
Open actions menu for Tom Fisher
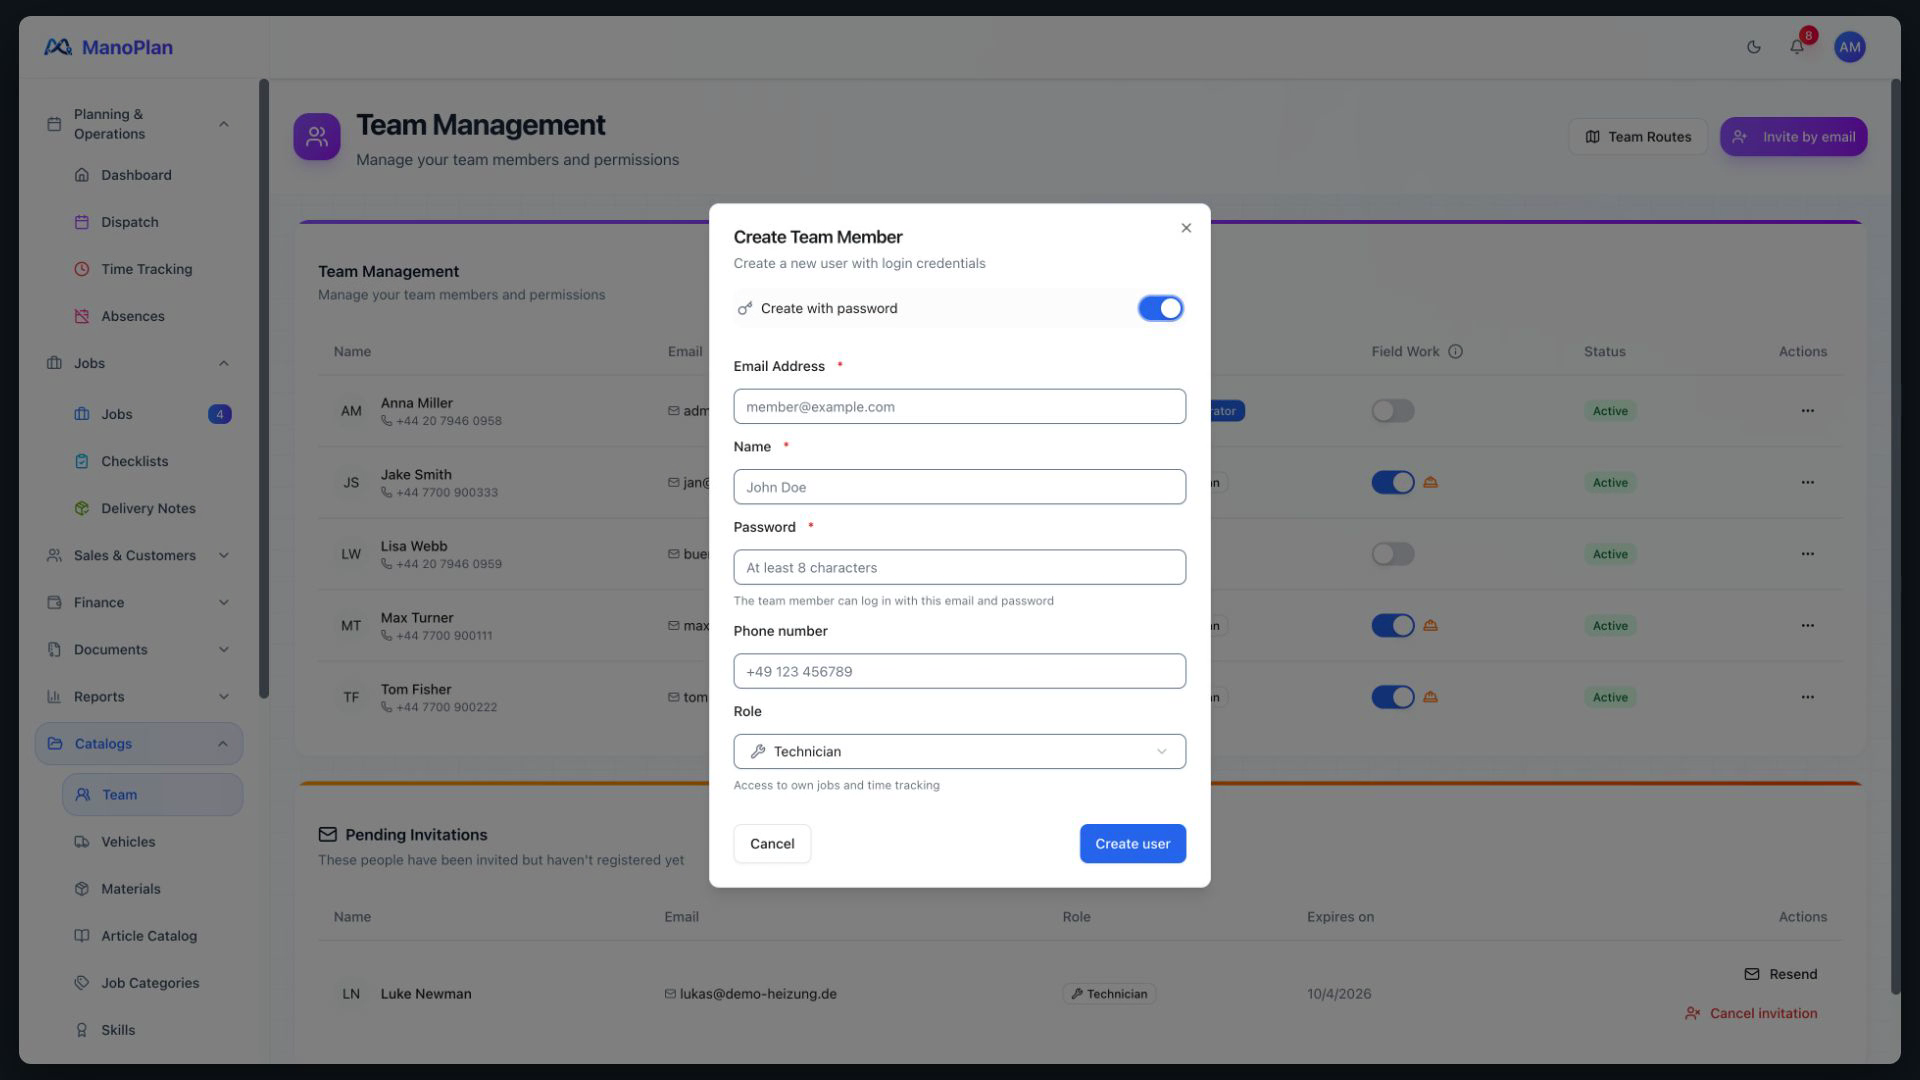tap(1807, 697)
